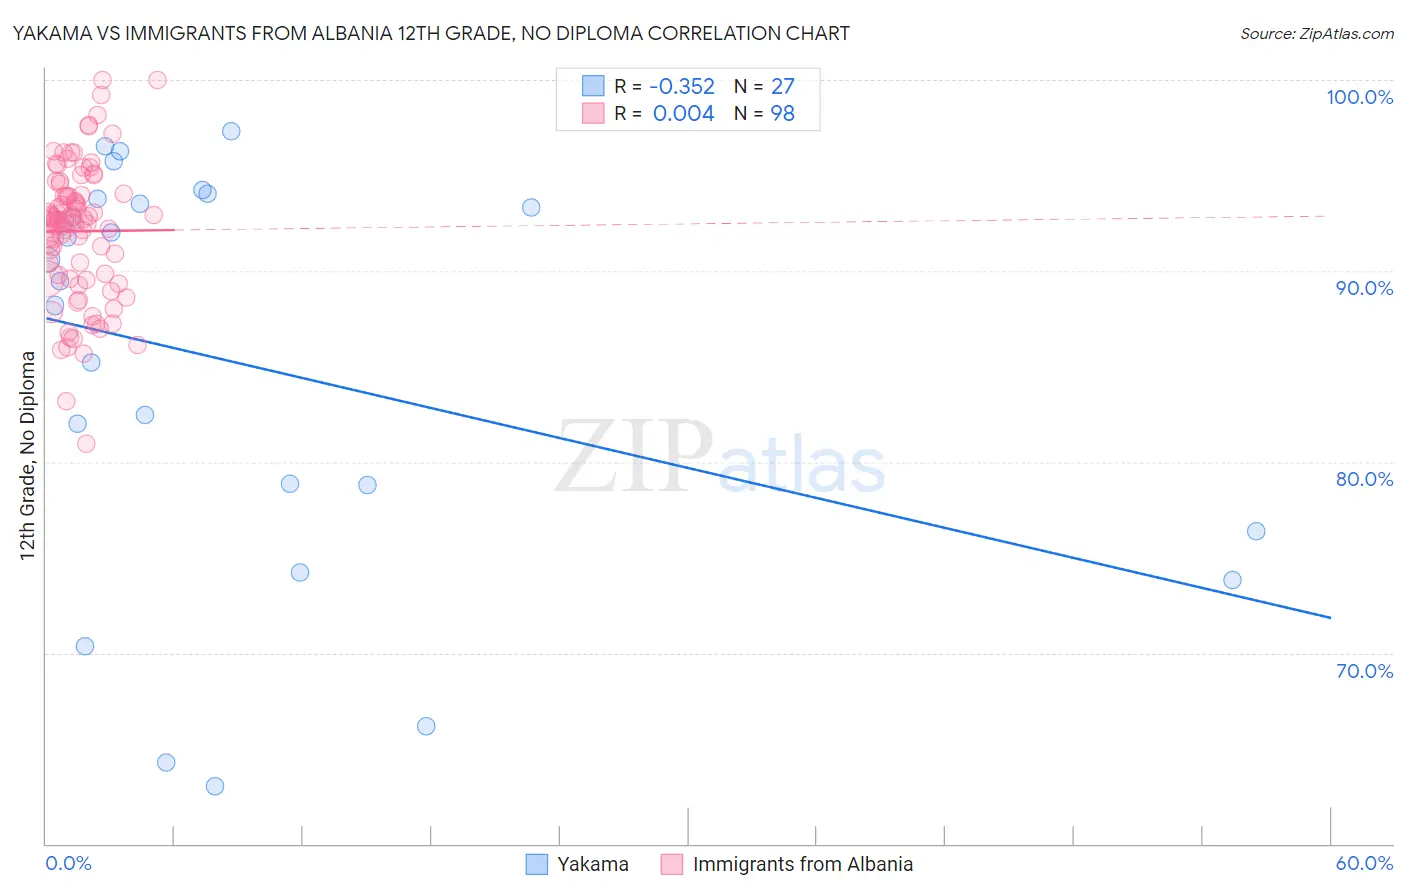Click the N = 27 statistic value

click(x=764, y=86)
